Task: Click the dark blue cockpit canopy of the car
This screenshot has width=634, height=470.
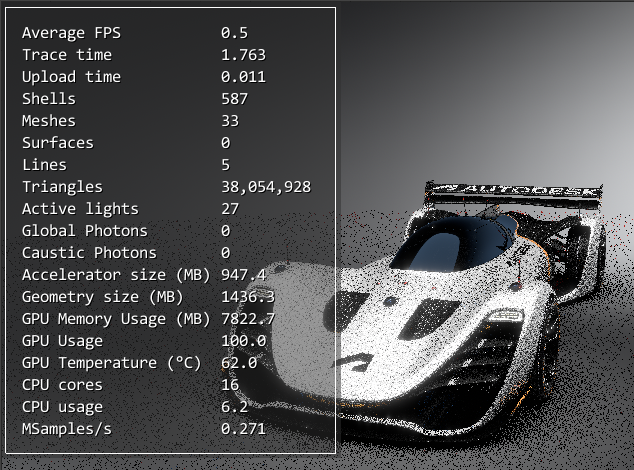Action: tap(453, 242)
